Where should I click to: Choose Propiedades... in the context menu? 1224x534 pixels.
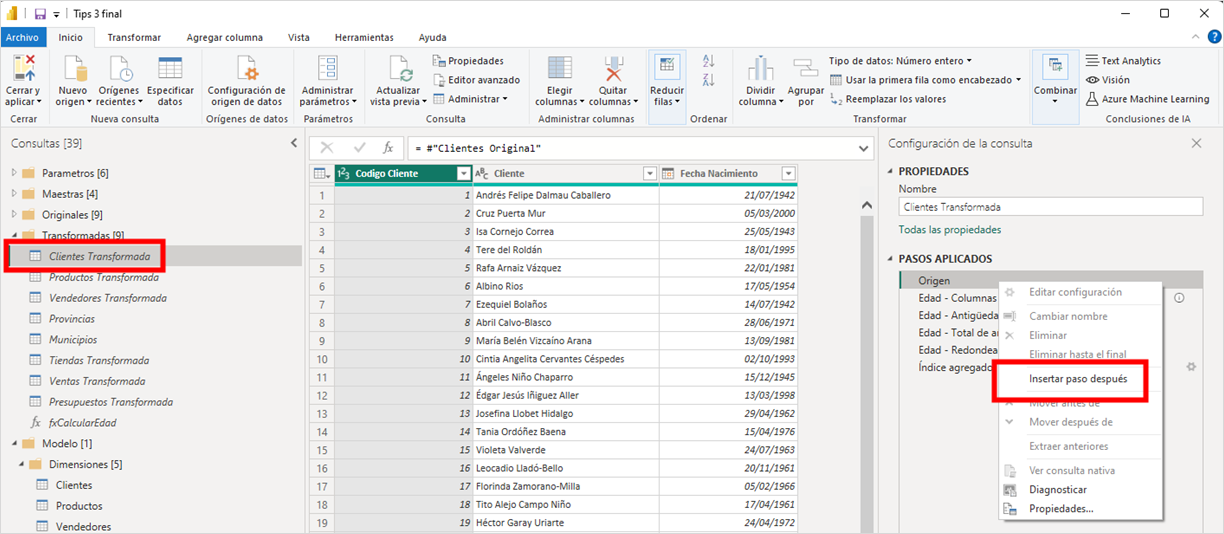(1061, 509)
